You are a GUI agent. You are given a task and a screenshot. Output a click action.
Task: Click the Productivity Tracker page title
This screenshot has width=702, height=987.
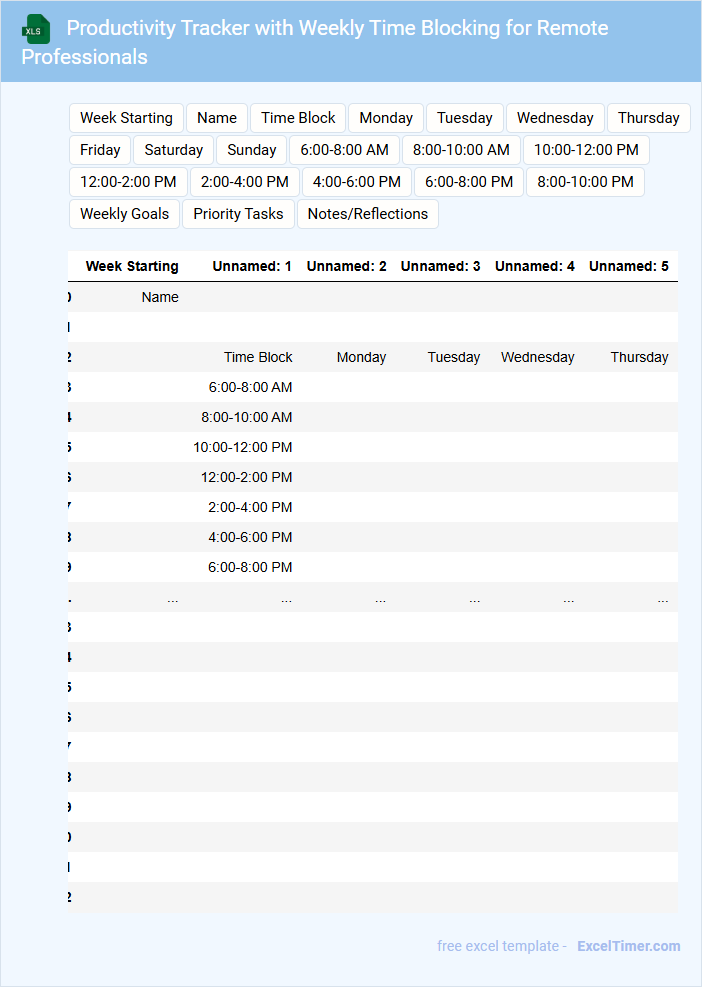point(315,42)
